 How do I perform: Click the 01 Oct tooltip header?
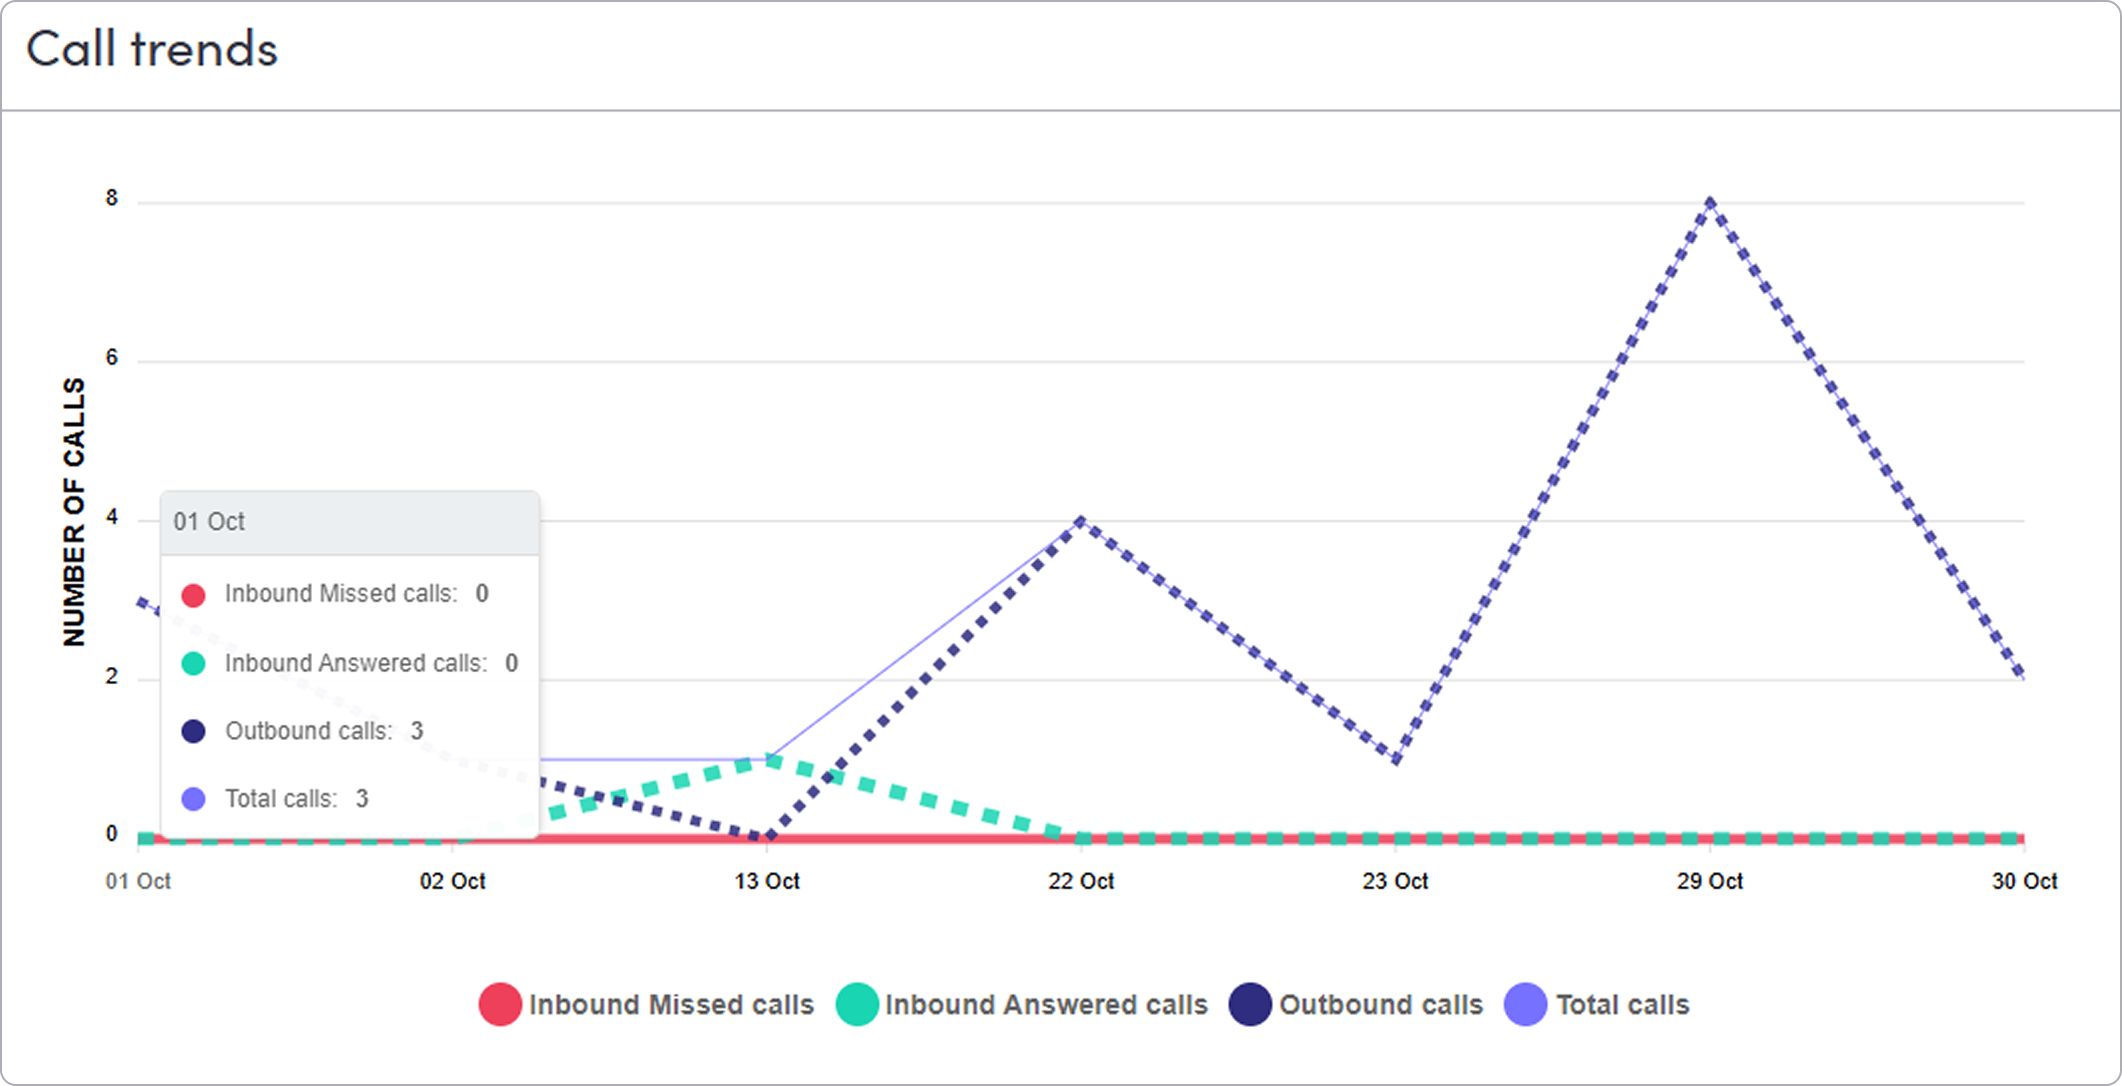click(349, 522)
